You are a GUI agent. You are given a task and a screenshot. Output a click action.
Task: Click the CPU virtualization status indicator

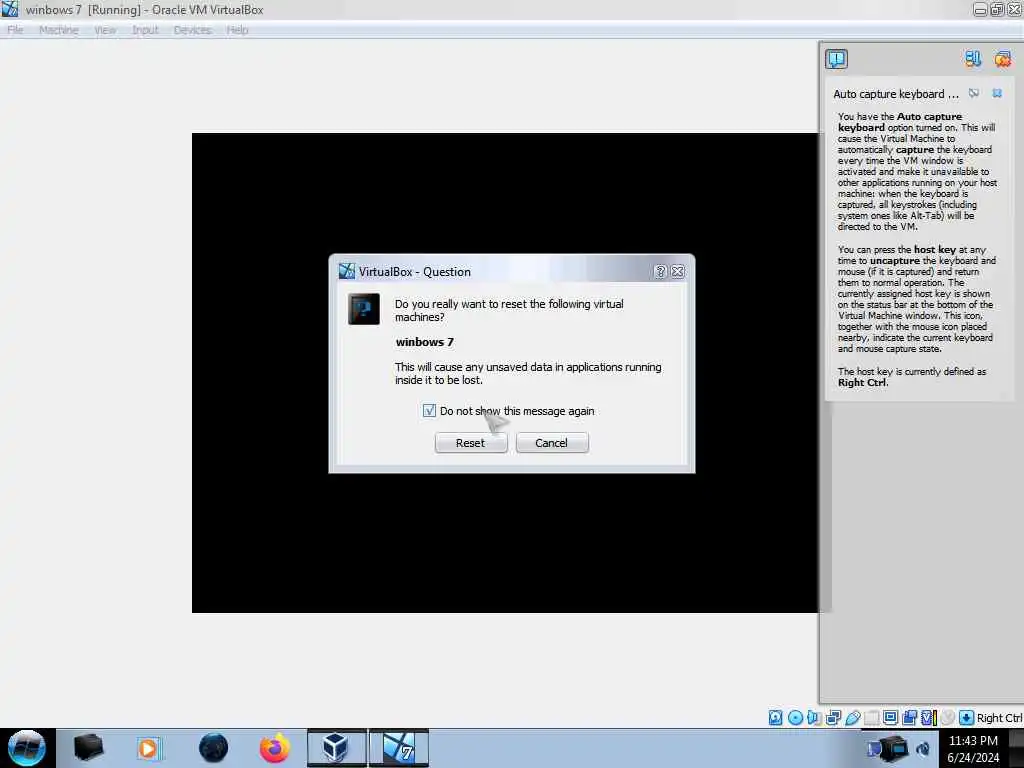pos(929,718)
